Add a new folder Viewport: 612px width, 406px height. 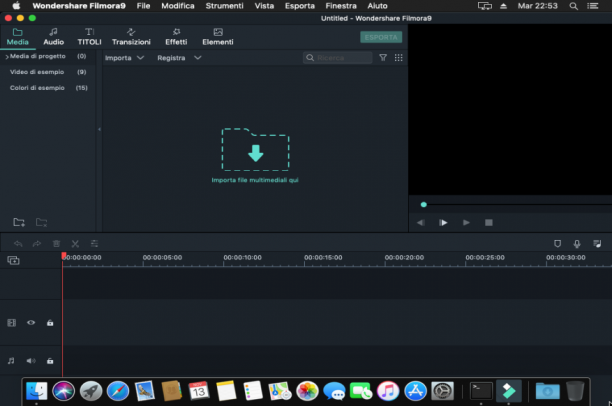[19, 223]
